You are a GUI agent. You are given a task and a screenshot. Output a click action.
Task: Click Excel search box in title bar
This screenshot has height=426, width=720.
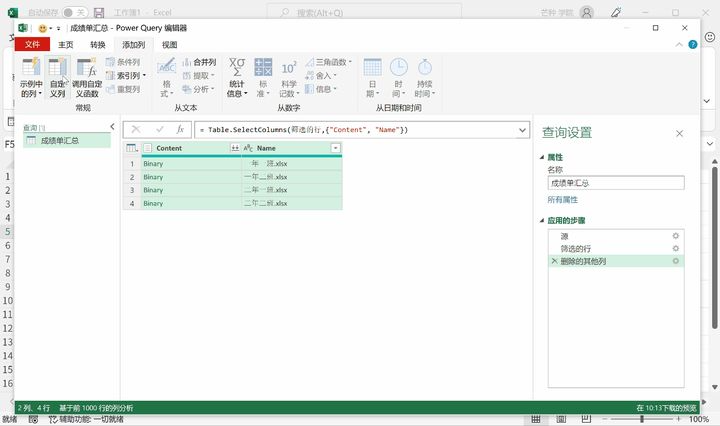pos(364,12)
